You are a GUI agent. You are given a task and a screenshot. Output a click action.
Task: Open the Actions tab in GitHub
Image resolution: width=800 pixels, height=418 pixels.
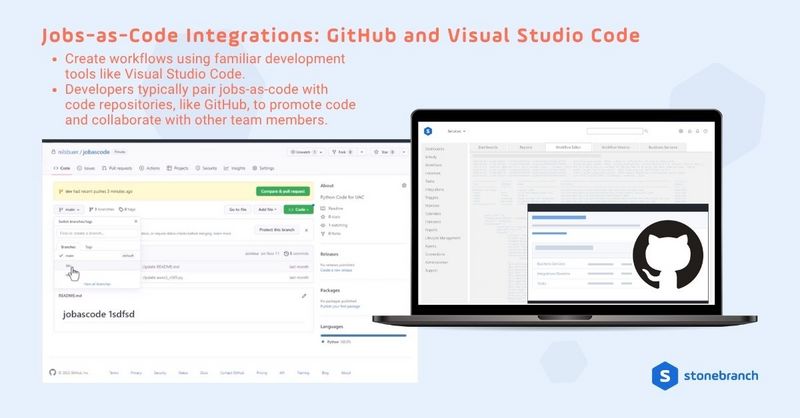(x=149, y=168)
